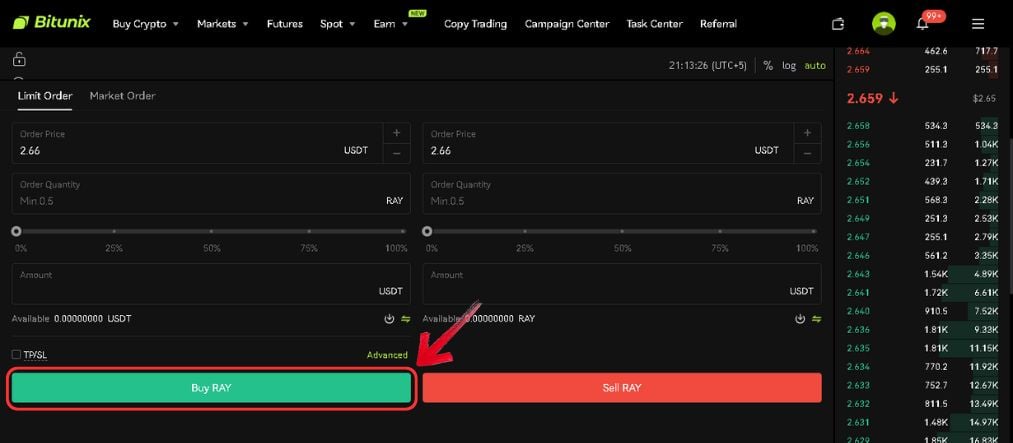
Task: Select ask price 2.664 in order book
Action: [x=858, y=51]
